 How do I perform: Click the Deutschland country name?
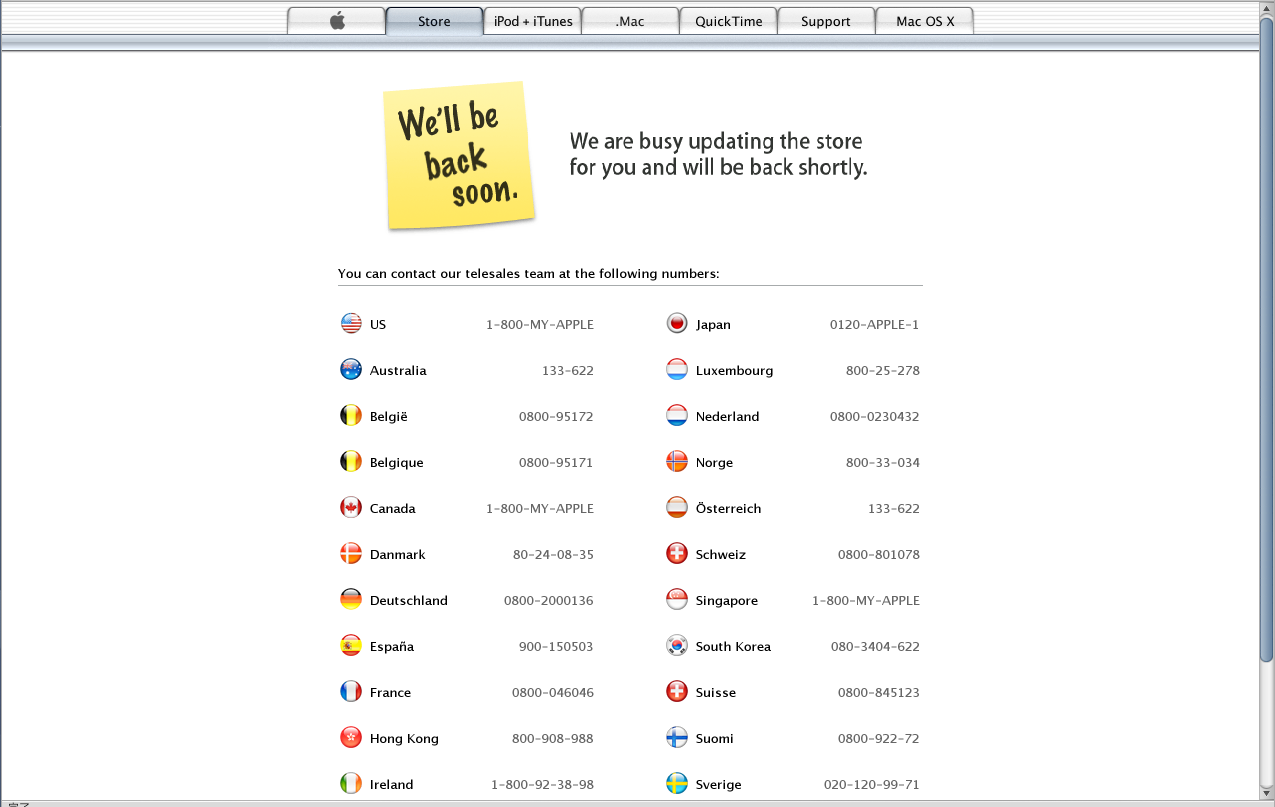(409, 601)
